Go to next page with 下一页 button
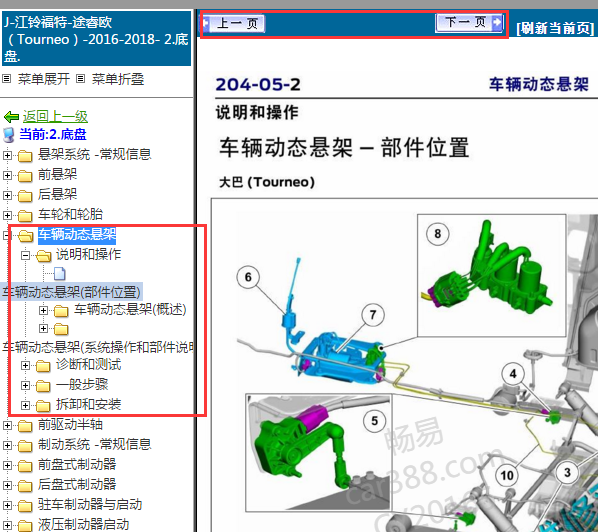This screenshot has height=532, width=598. coord(469,23)
